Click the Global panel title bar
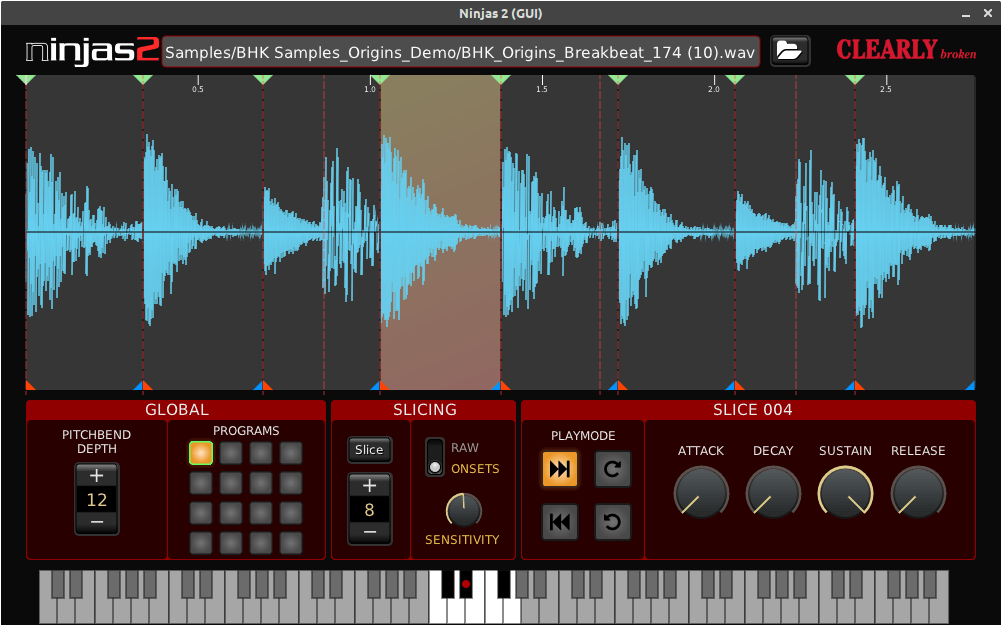This screenshot has width=1002, height=626. (177, 409)
